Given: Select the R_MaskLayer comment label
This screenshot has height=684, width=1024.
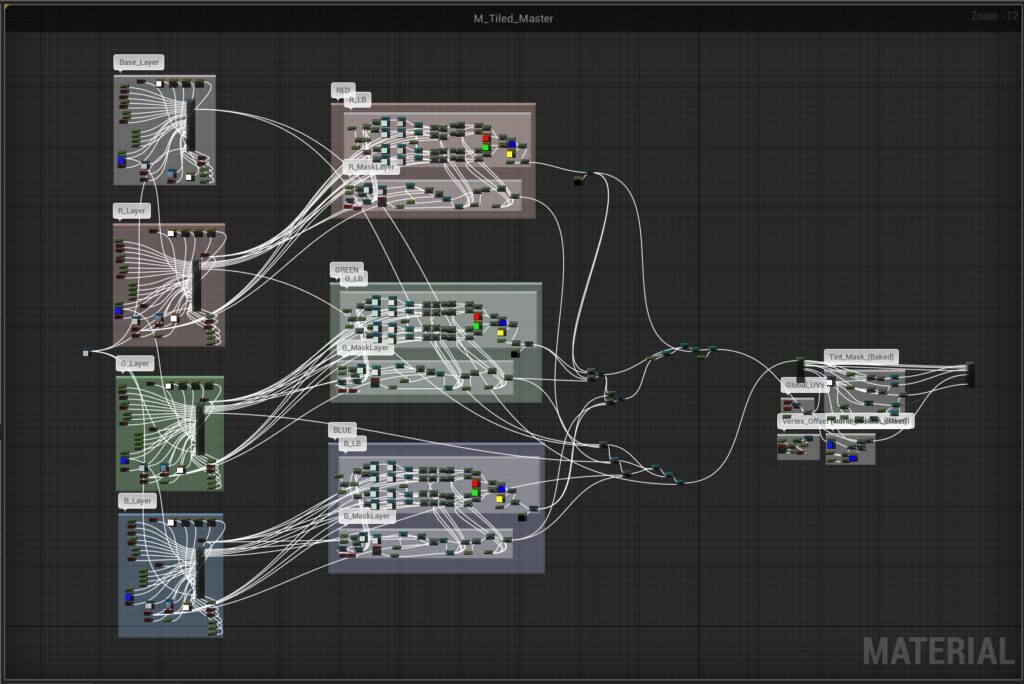Looking at the screenshot, I should point(371,167).
